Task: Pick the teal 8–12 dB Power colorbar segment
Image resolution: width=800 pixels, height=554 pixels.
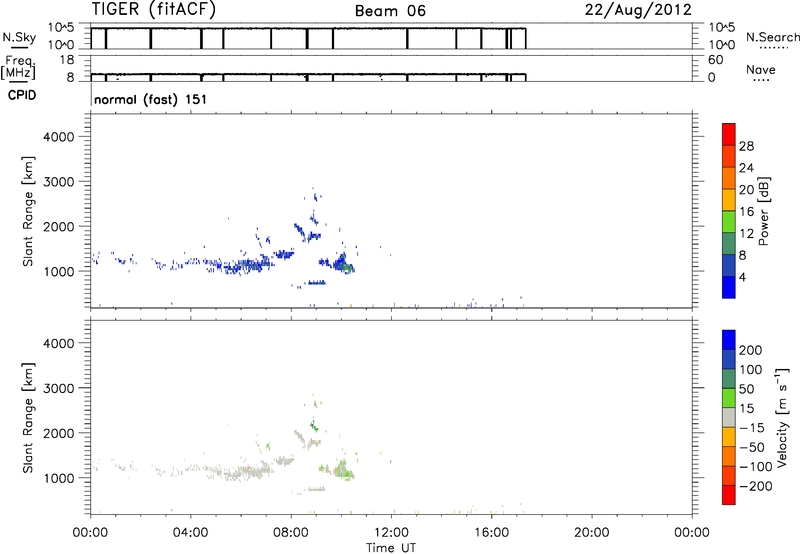Action: click(729, 243)
